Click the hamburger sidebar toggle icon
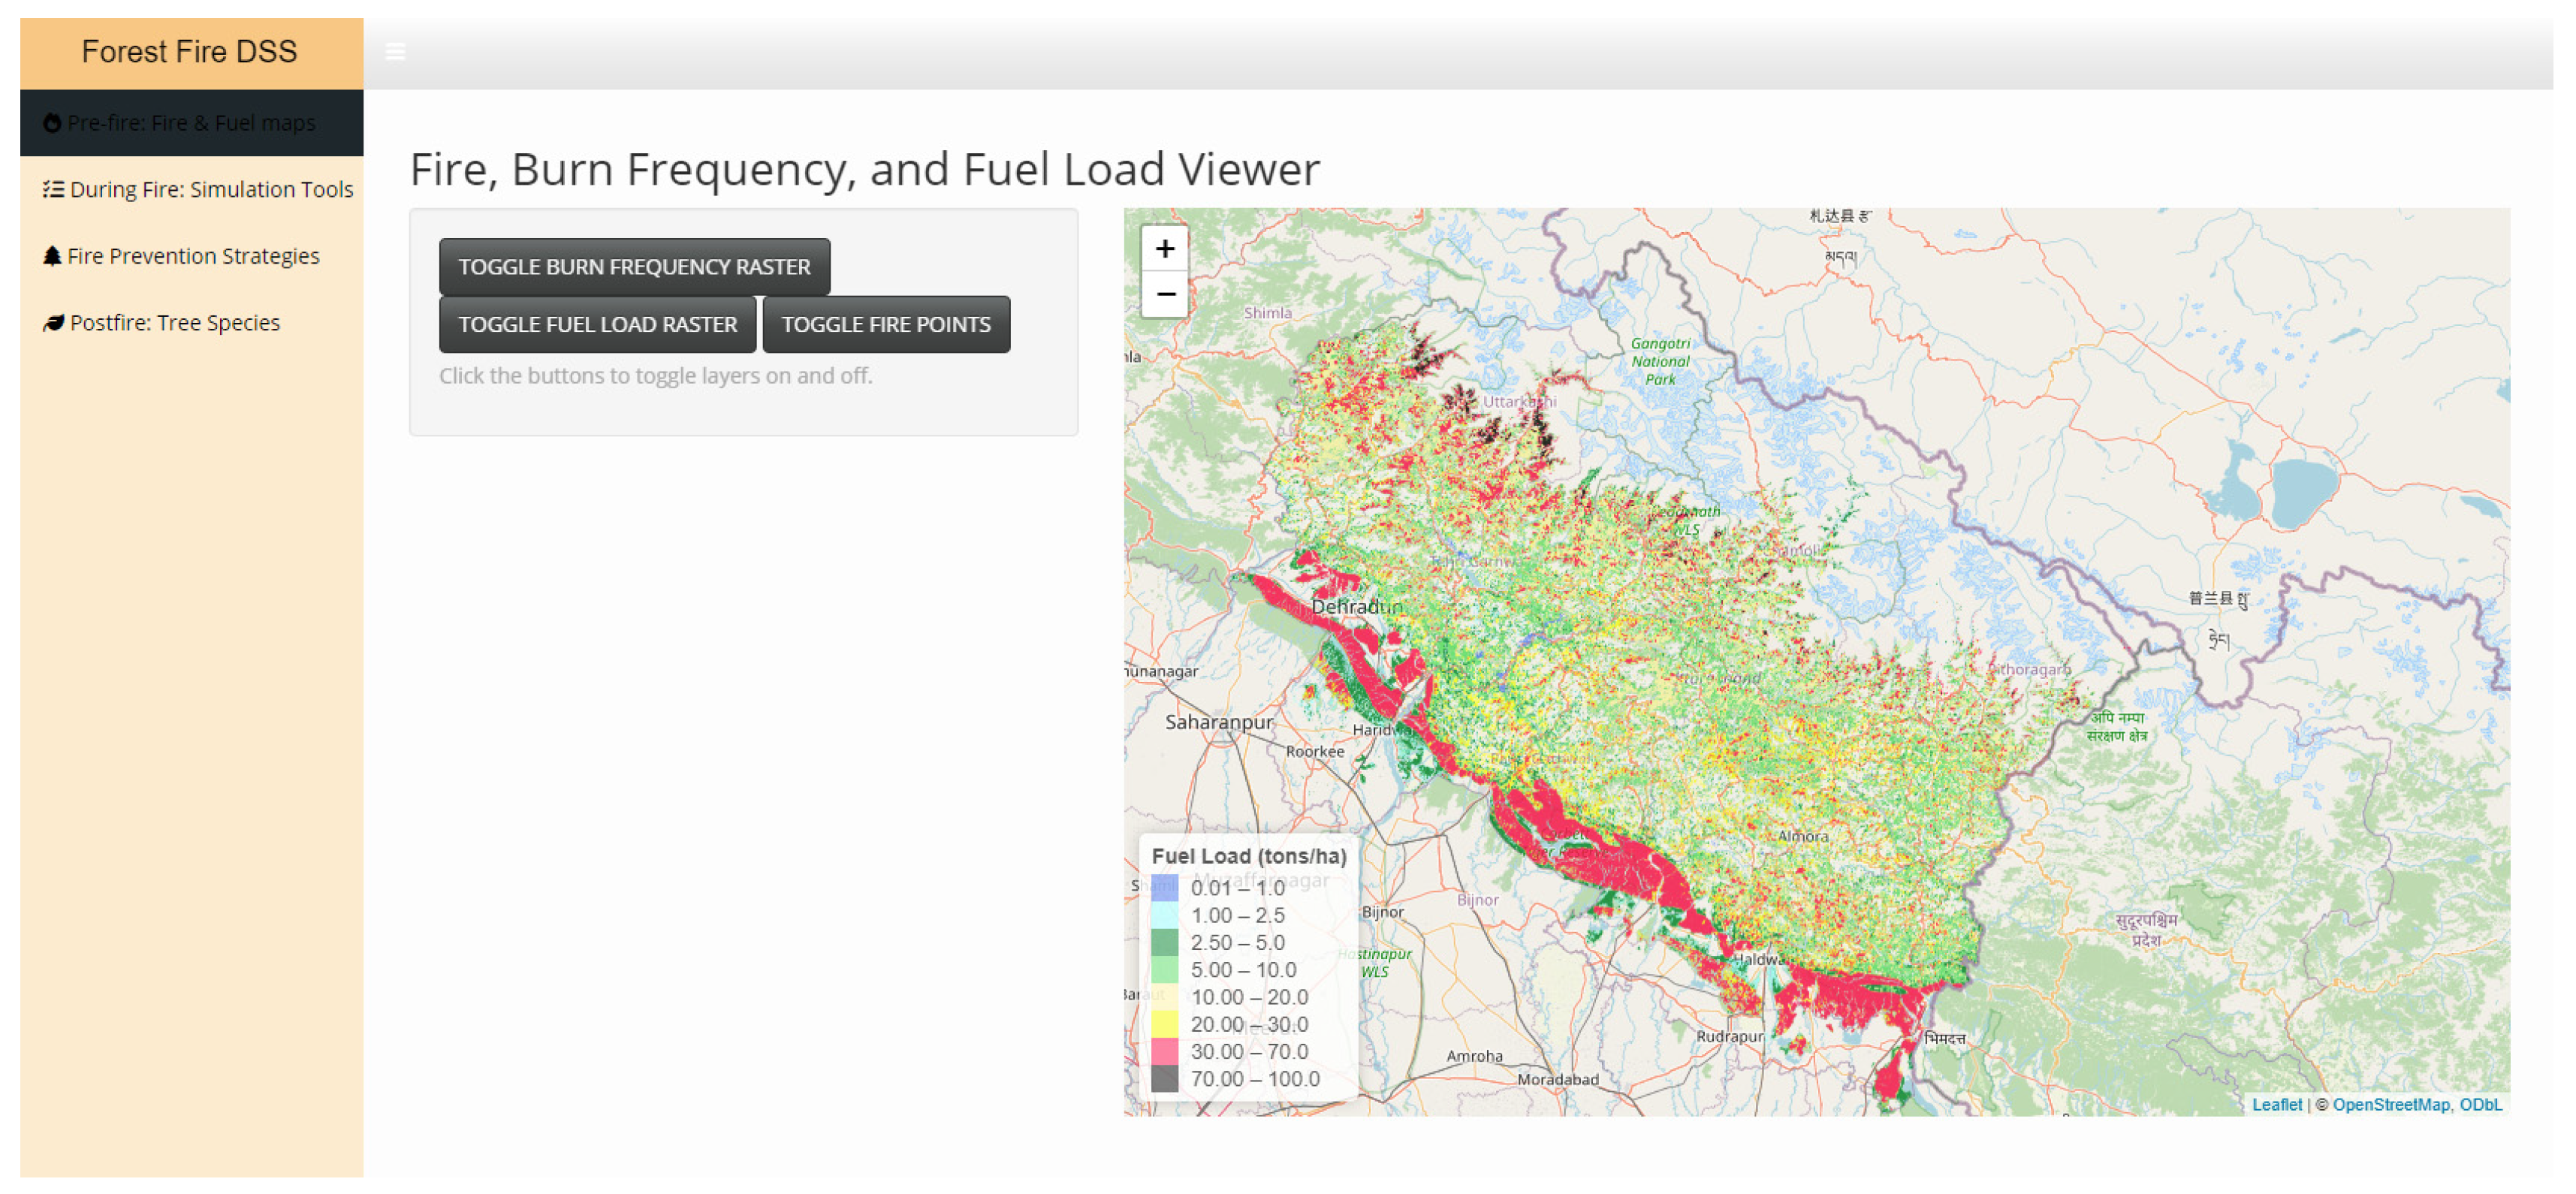 click(395, 52)
